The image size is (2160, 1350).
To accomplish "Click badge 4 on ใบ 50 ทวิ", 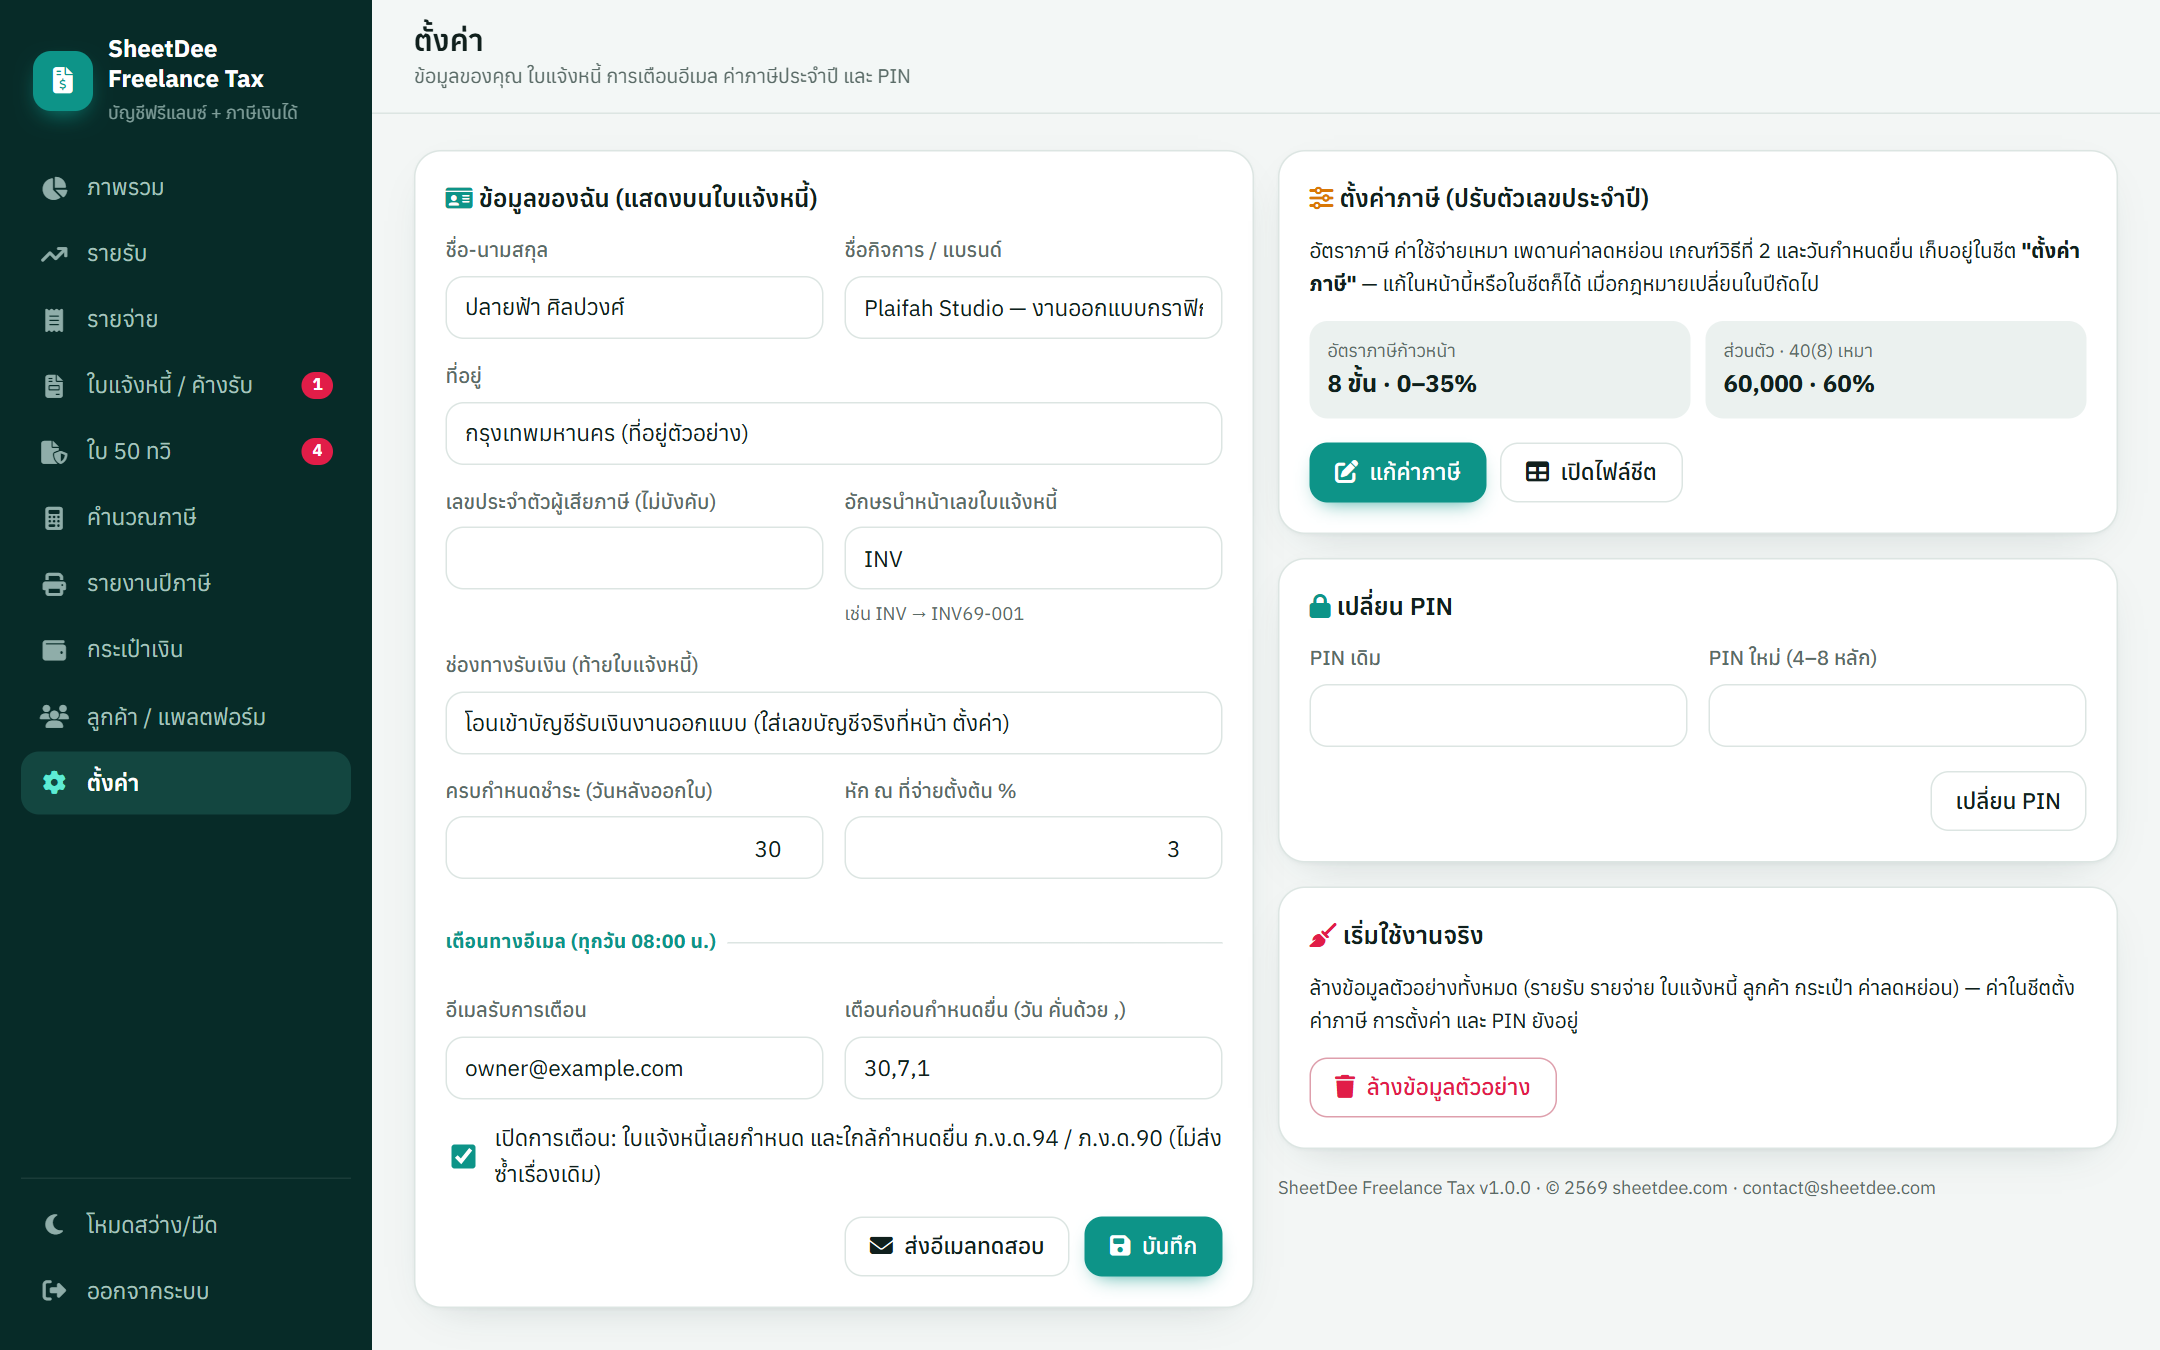I will pos(317,451).
